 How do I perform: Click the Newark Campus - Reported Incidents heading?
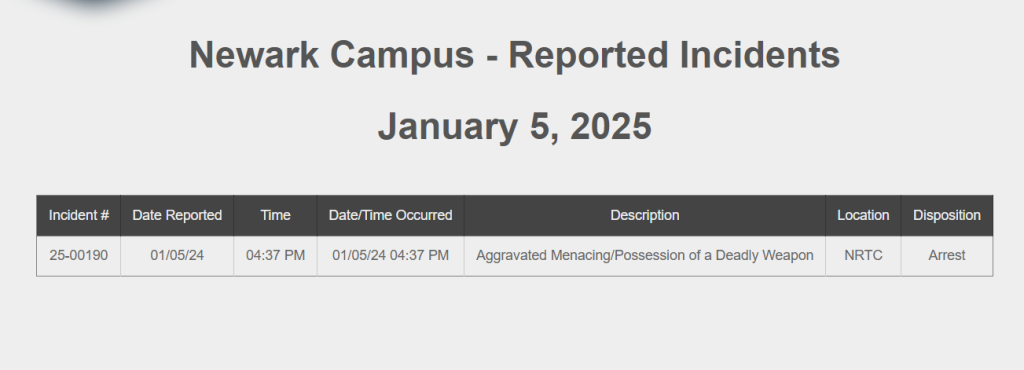(x=515, y=55)
